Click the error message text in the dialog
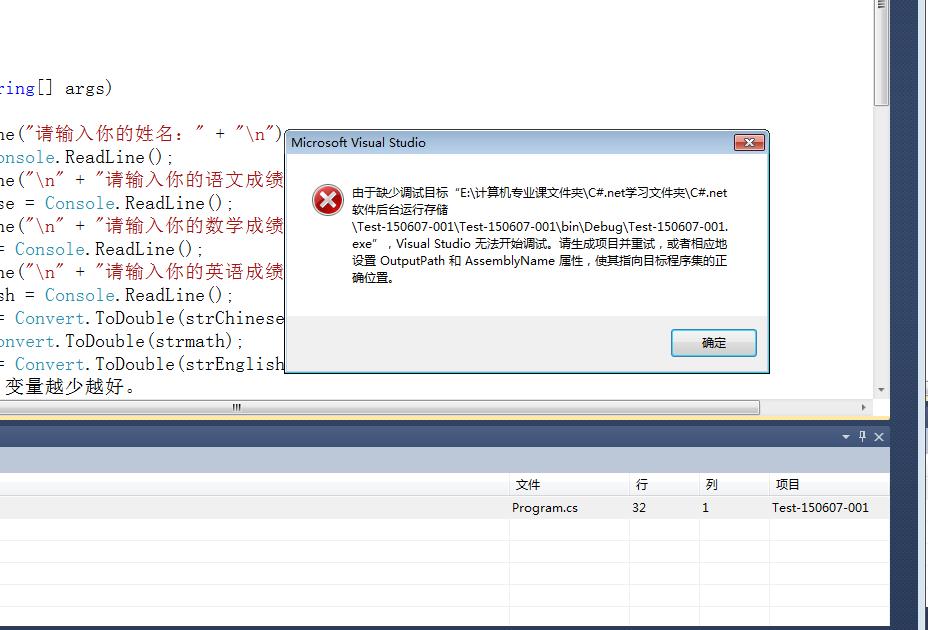Image resolution: width=928 pixels, height=630 pixels. (540, 235)
